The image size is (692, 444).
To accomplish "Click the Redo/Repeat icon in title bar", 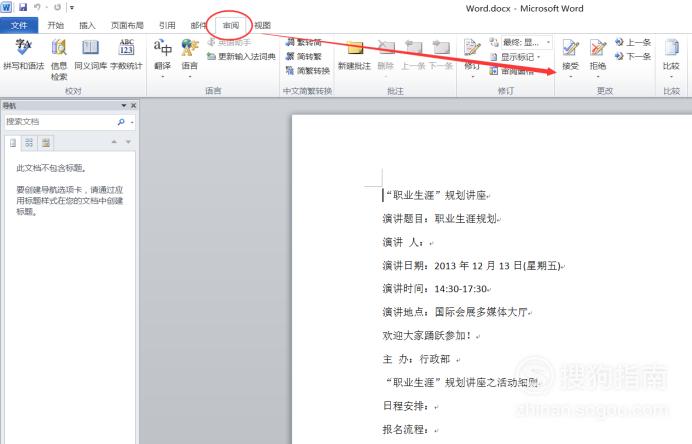I will tap(57, 8).
